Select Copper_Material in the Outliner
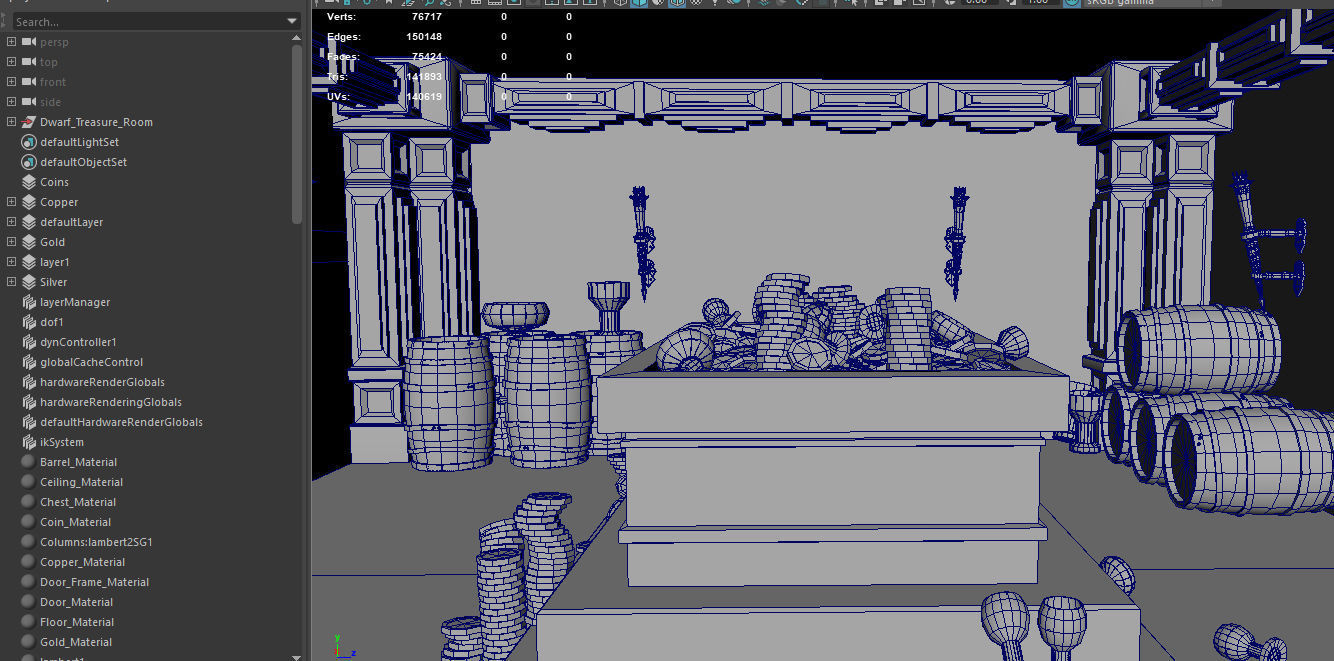 (x=83, y=562)
